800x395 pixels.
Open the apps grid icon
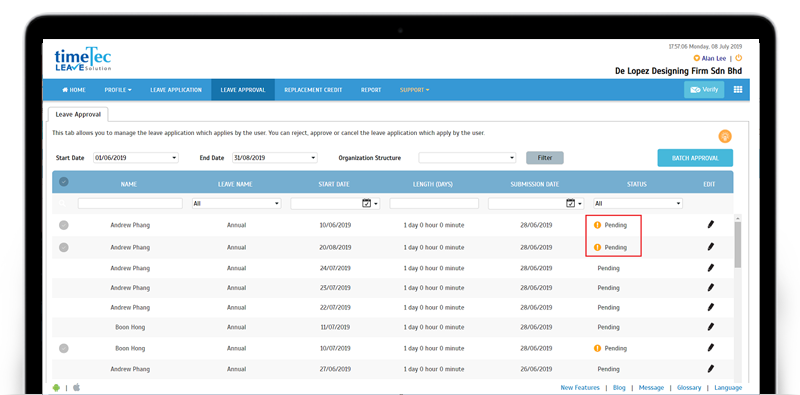738,89
